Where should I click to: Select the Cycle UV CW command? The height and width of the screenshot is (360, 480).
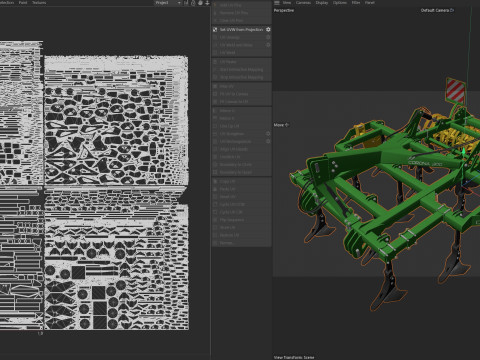[242, 212]
